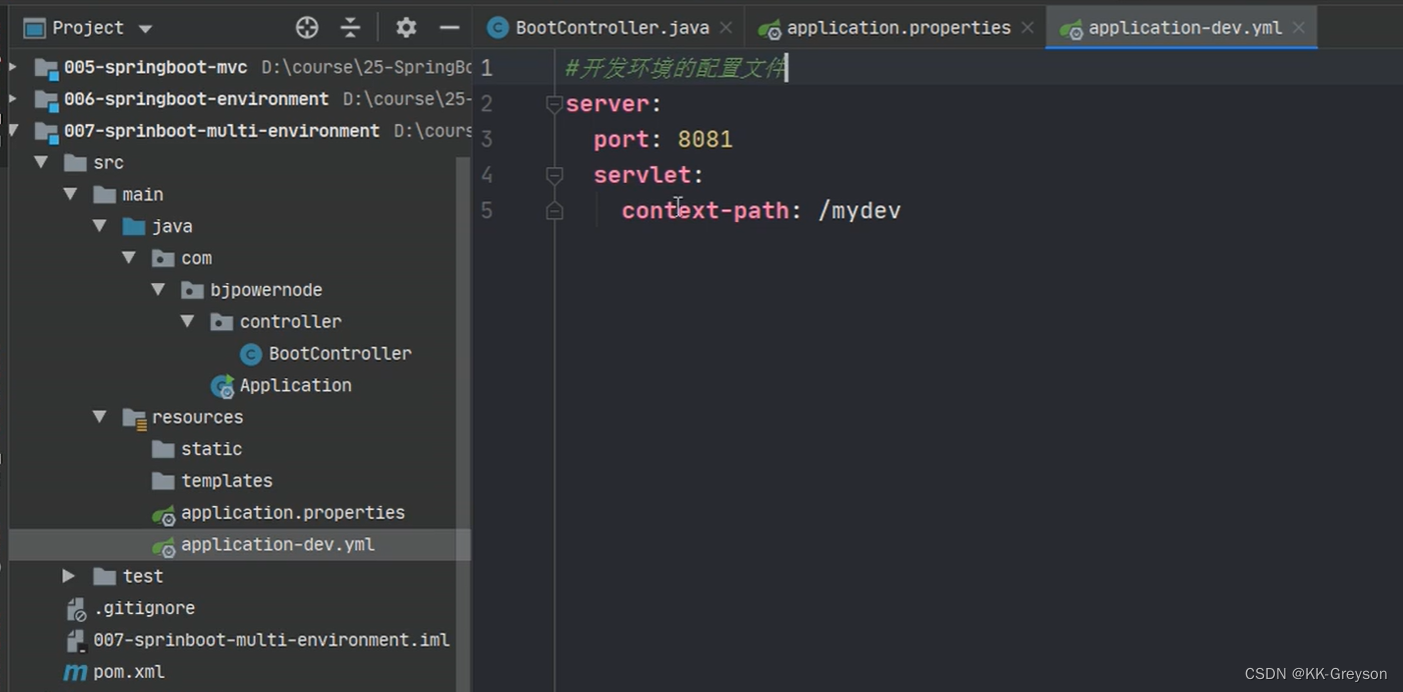Close the application.properties tab
Viewport: 1403px width, 692px height.
tap(1027, 28)
